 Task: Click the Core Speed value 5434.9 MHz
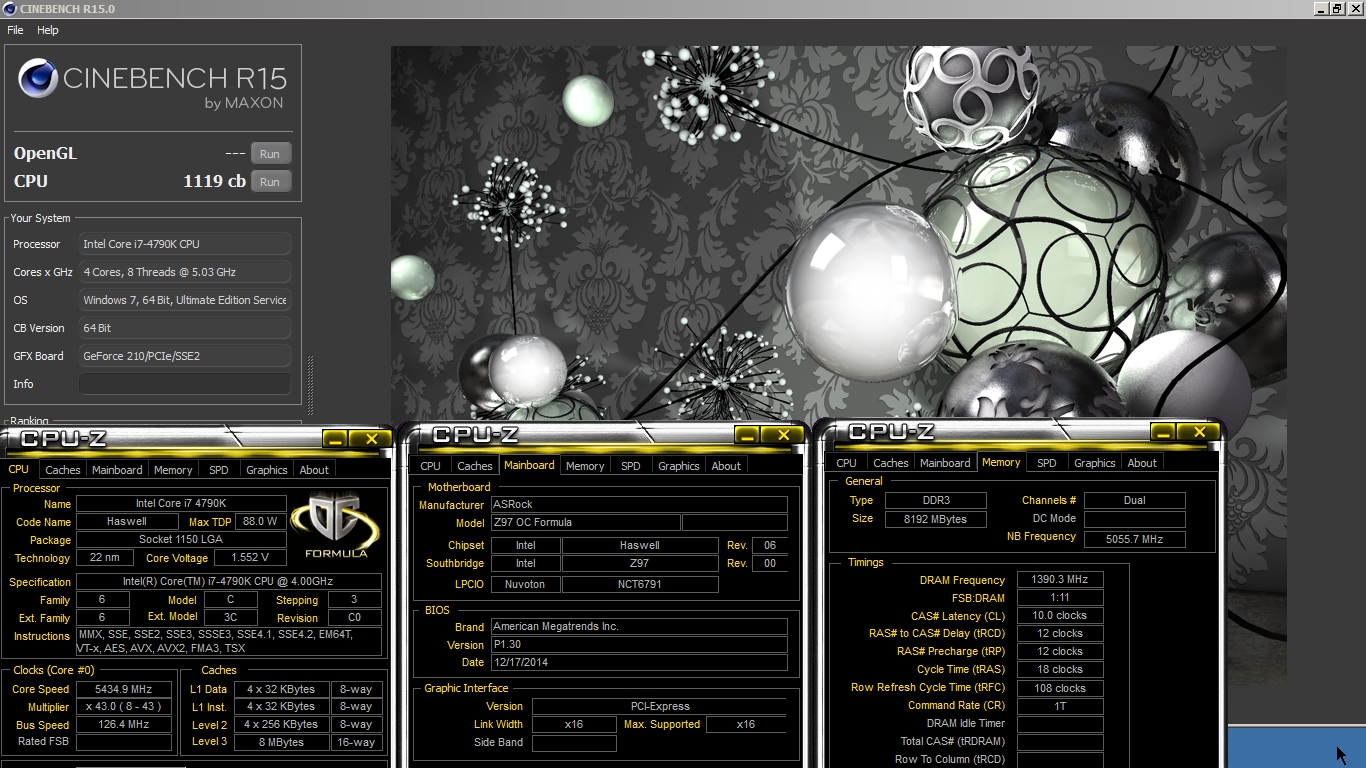pos(124,689)
